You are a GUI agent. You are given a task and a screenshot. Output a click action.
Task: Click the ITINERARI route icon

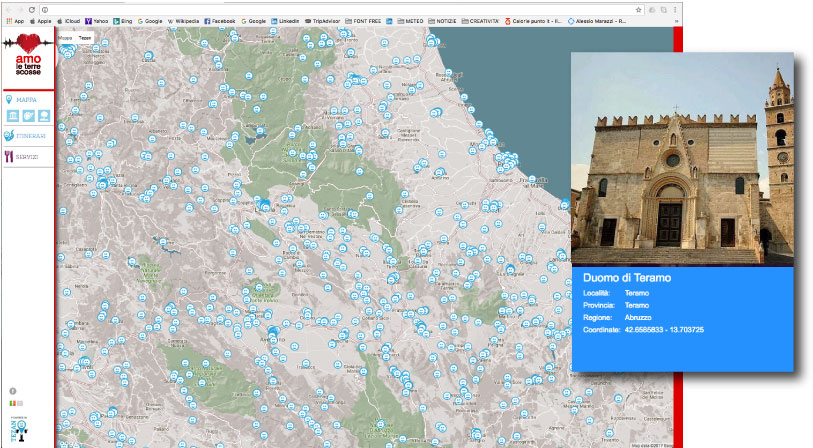(8, 136)
